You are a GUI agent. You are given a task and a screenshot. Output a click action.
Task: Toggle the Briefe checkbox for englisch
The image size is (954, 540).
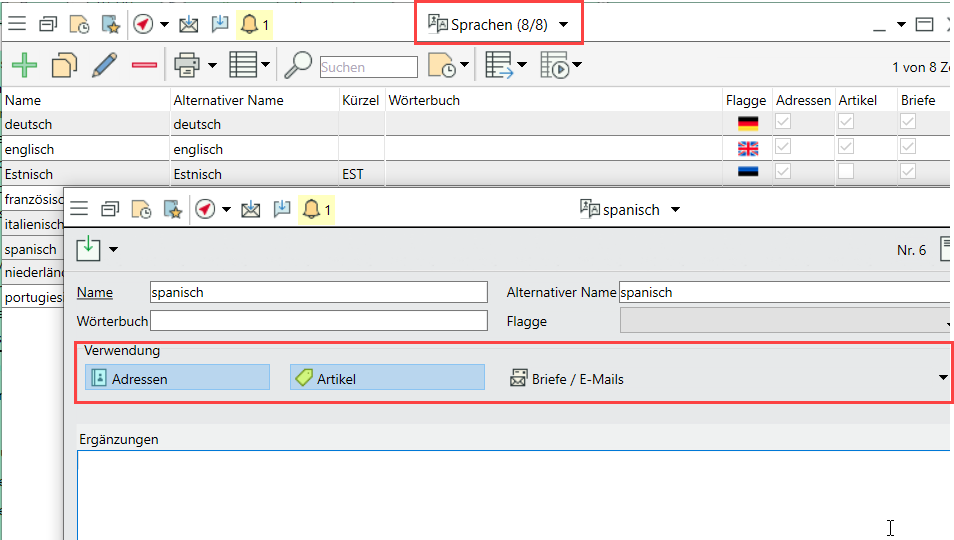point(908,148)
